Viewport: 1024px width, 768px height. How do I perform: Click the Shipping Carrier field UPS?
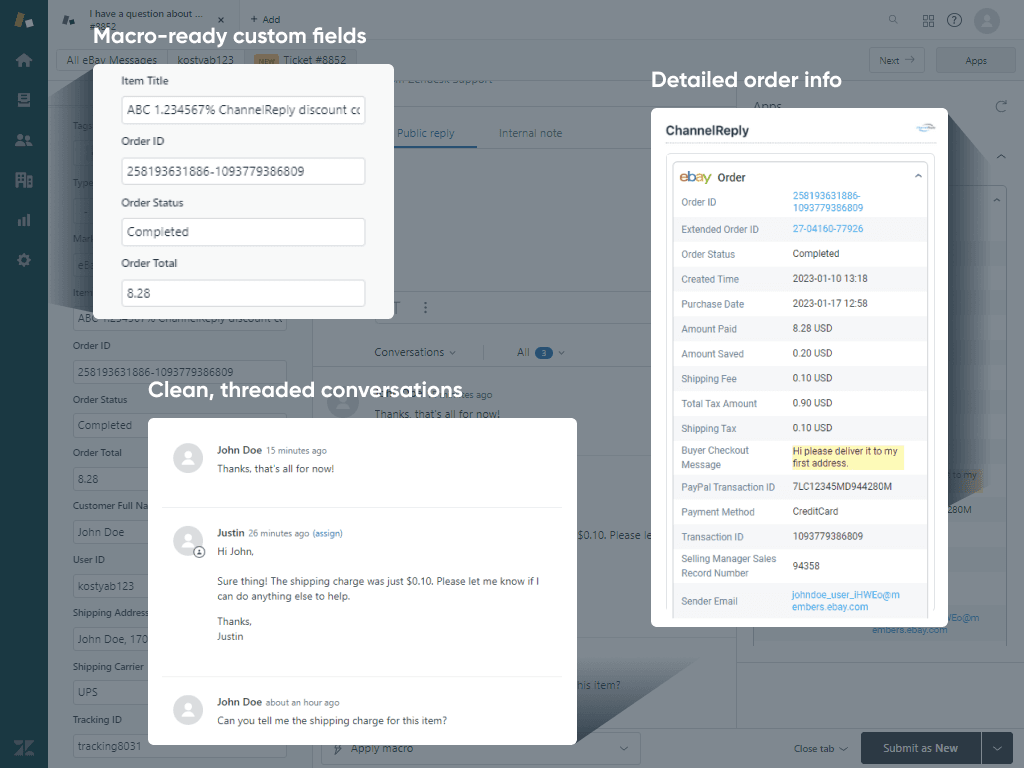110,692
